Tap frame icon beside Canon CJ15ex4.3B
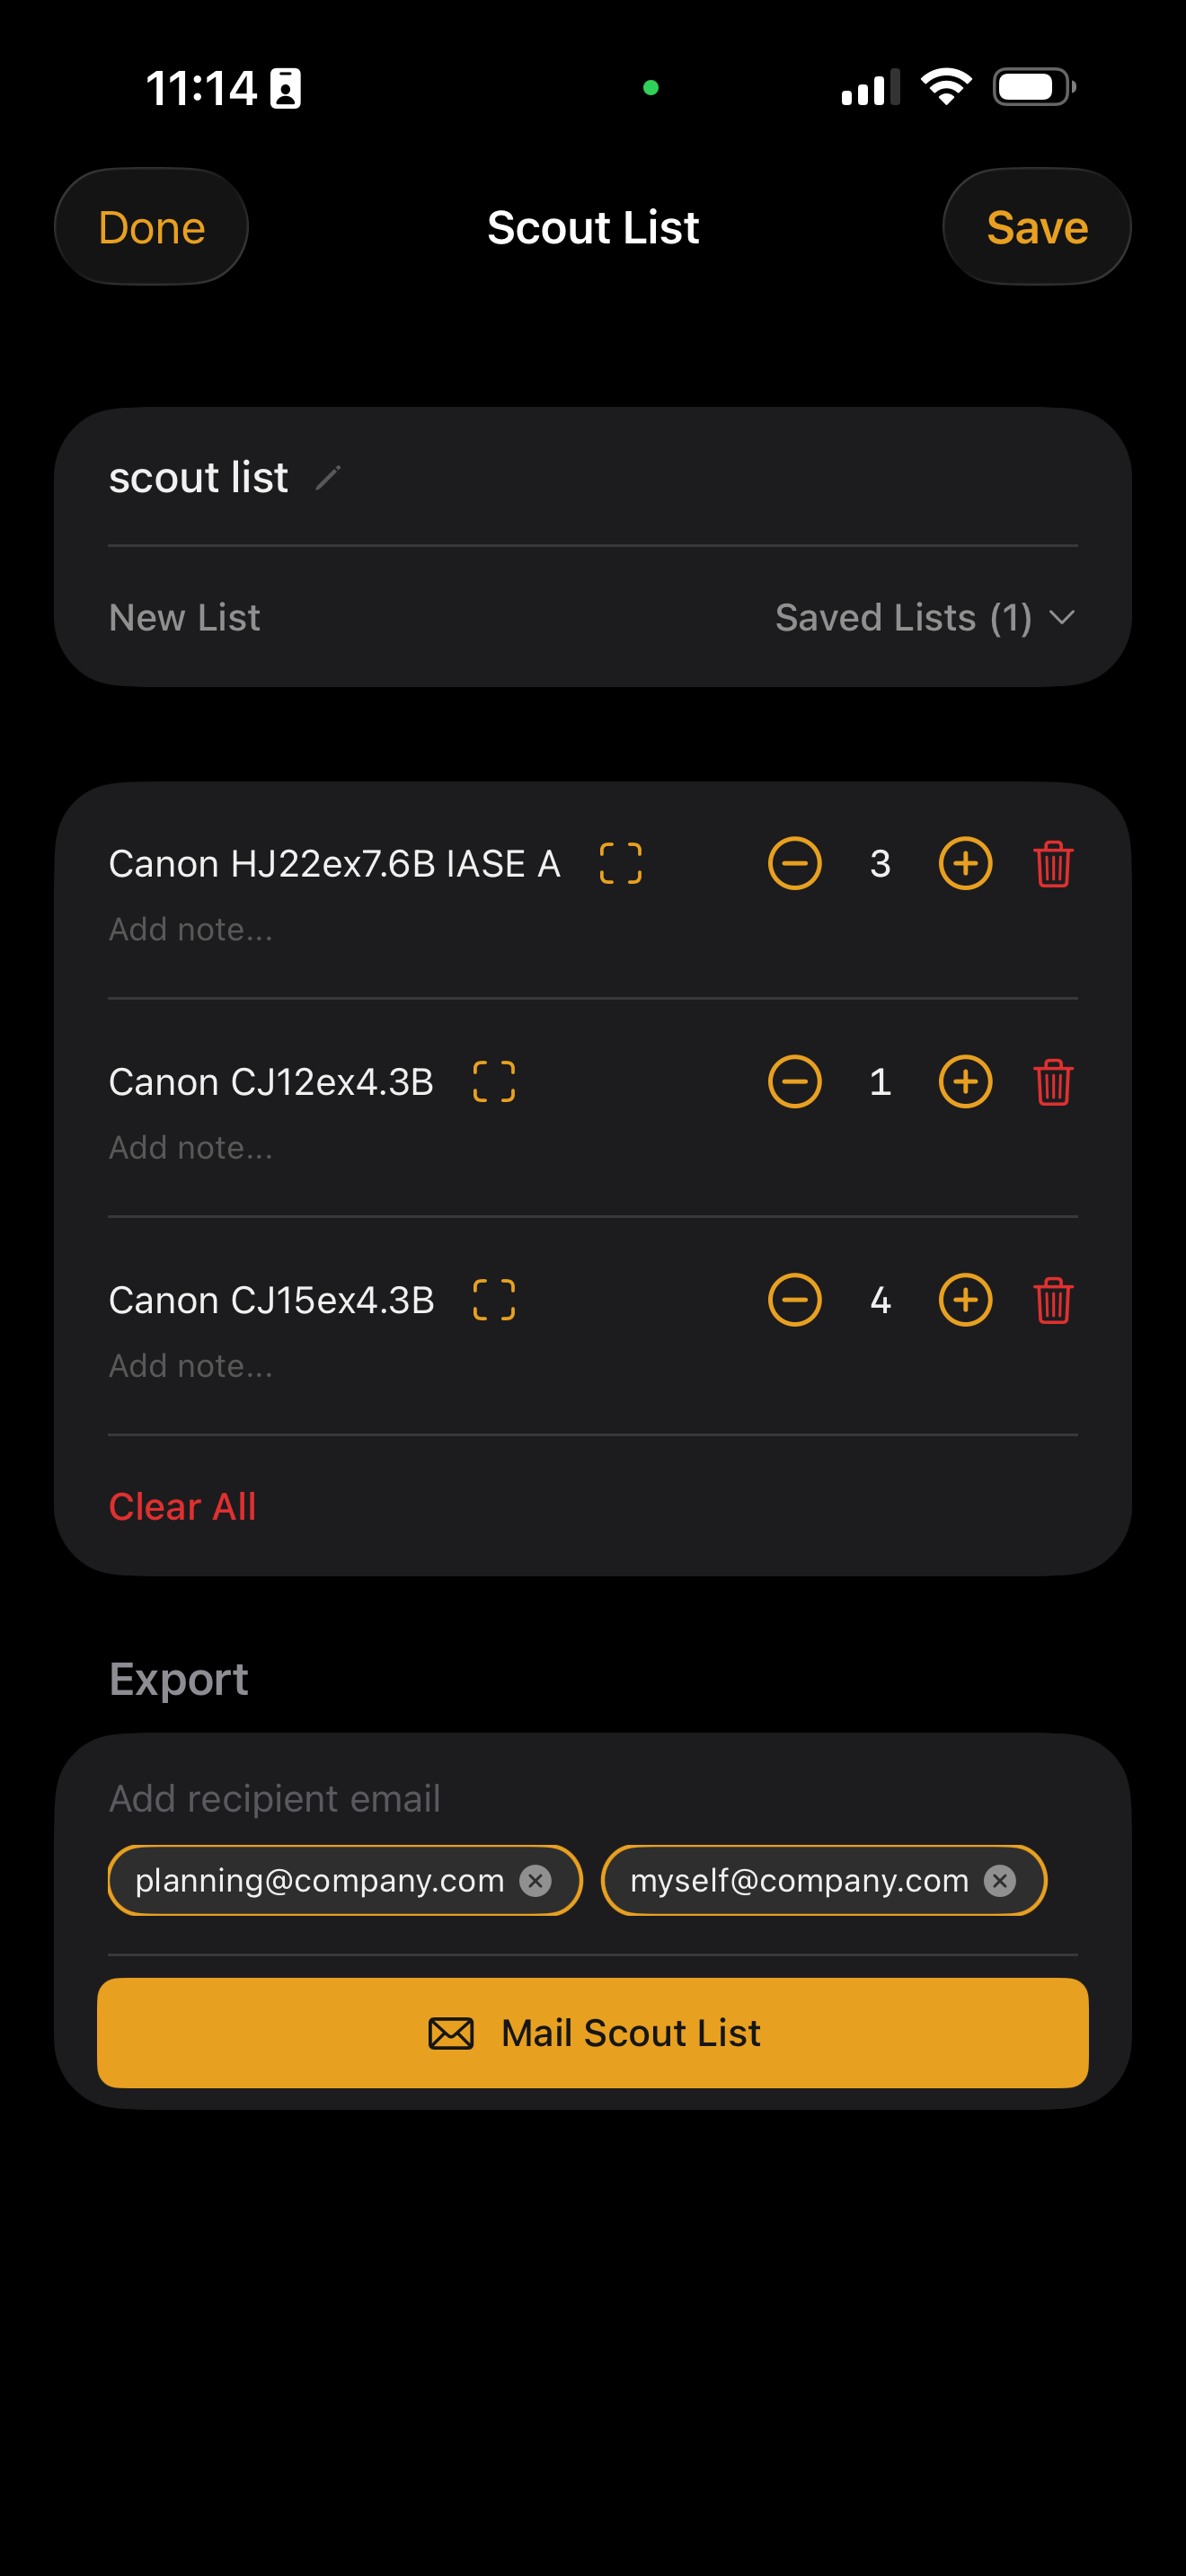1186x2576 pixels. 494,1300
